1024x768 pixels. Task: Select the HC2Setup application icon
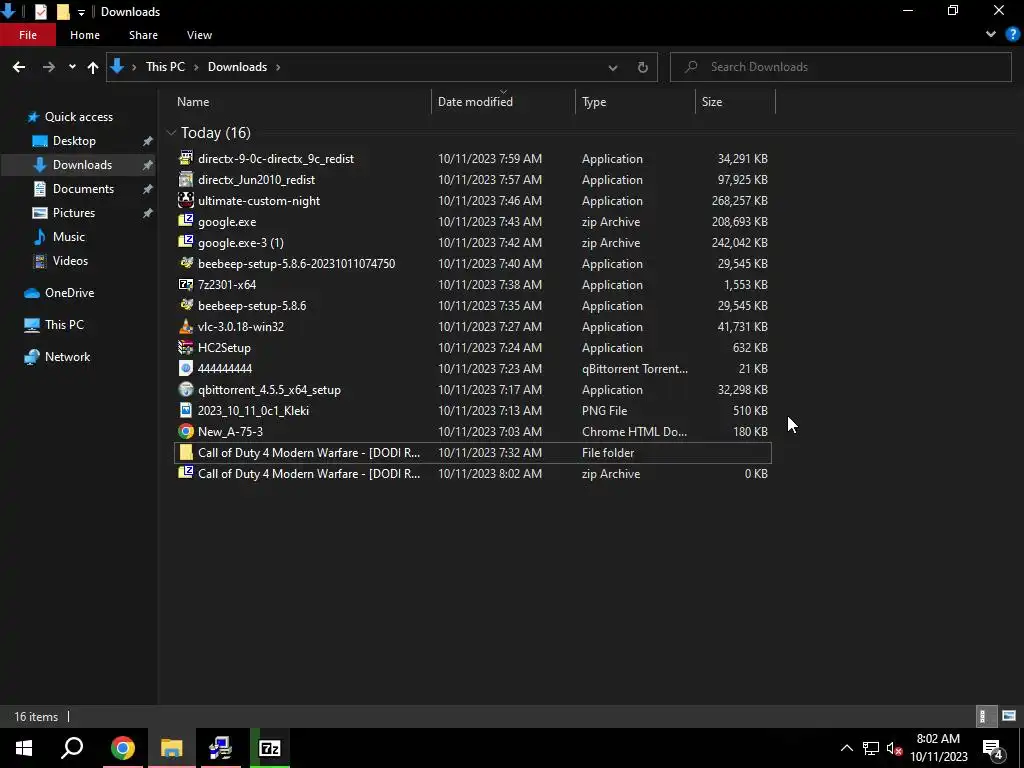(x=186, y=347)
